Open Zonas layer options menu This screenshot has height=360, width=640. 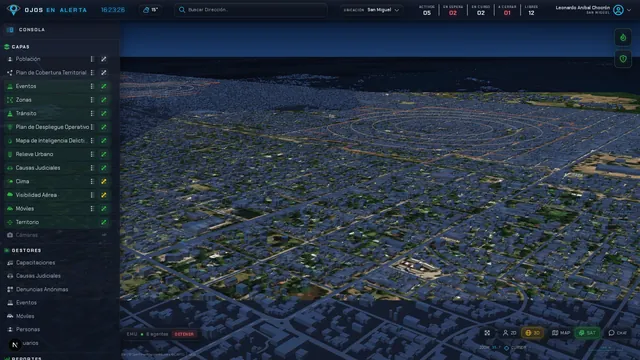coord(92,100)
